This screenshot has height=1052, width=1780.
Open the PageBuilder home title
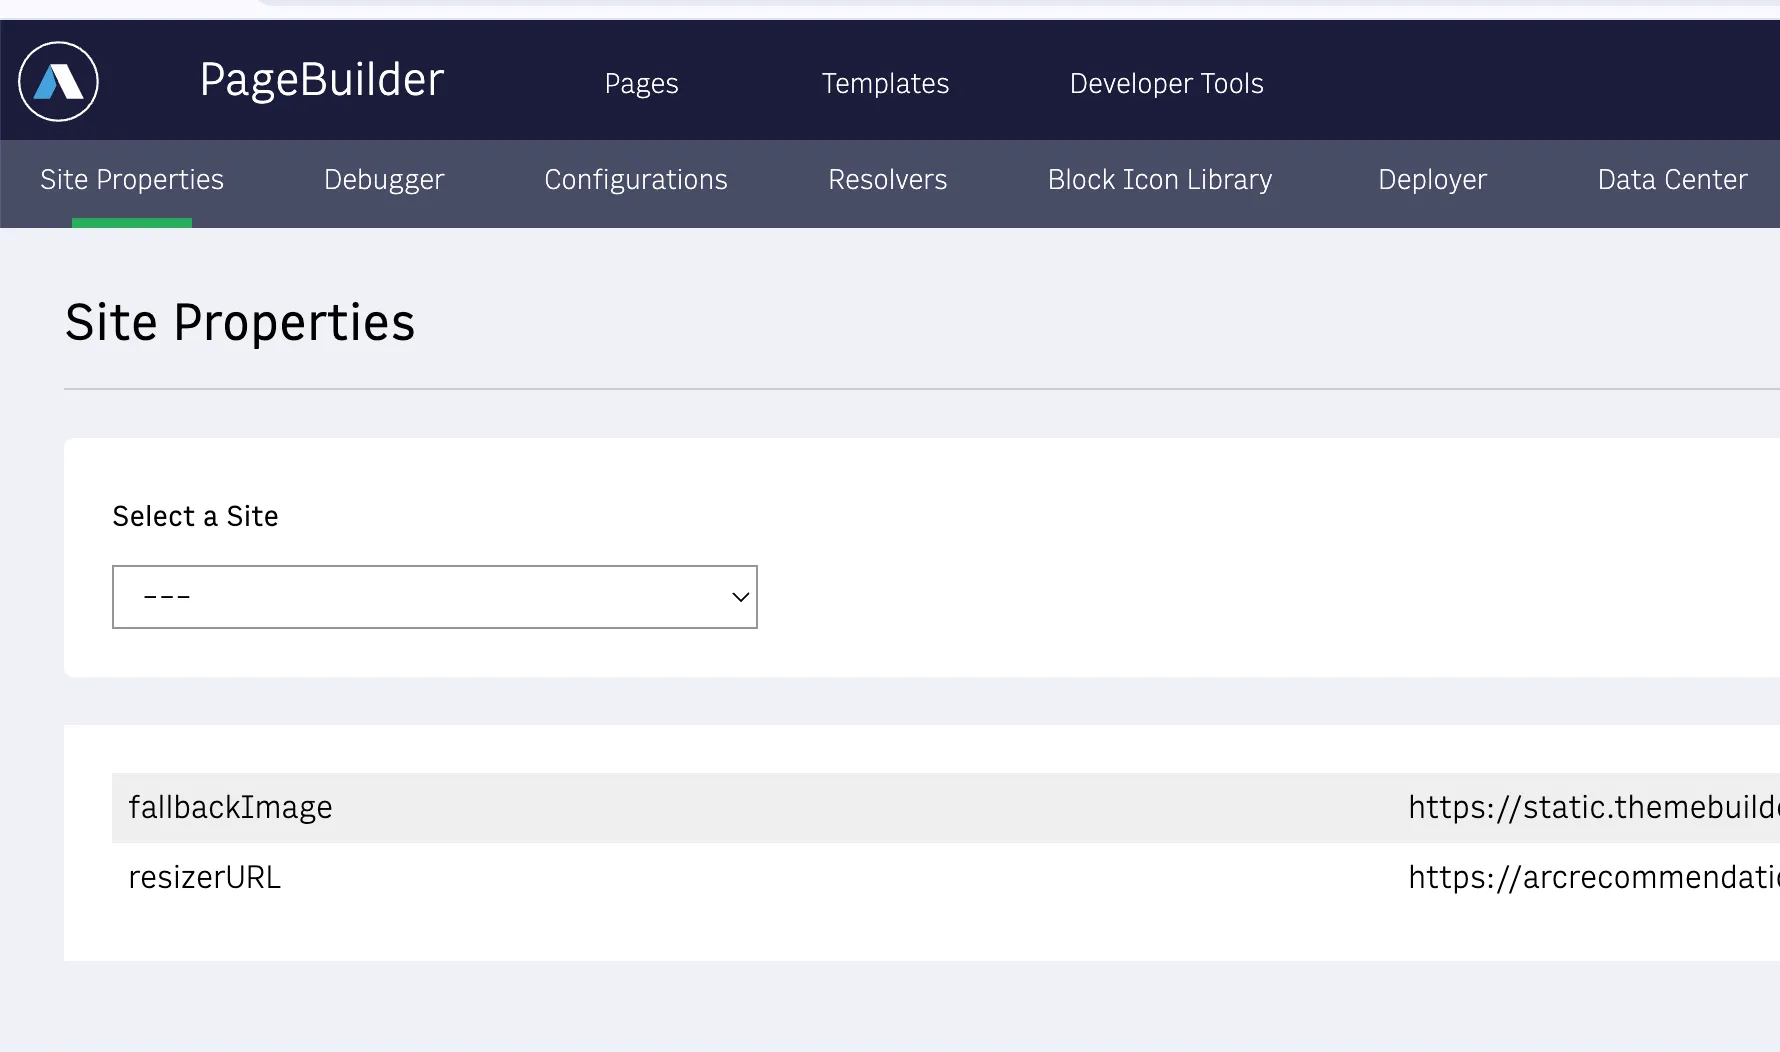tap(322, 80)
